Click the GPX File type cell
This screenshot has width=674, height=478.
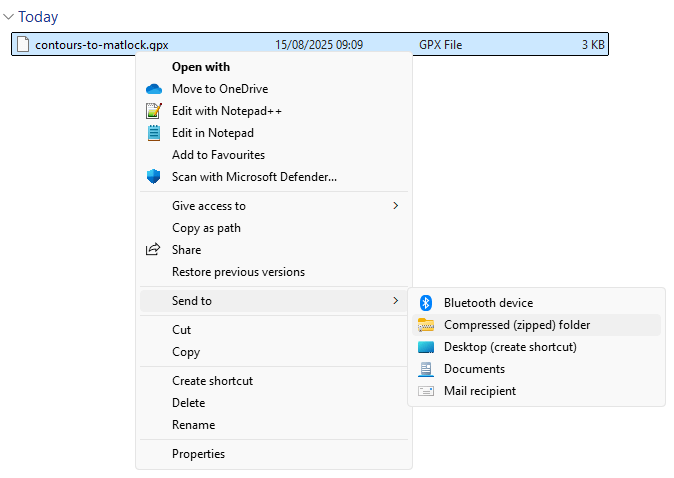(x=441, y=45)
